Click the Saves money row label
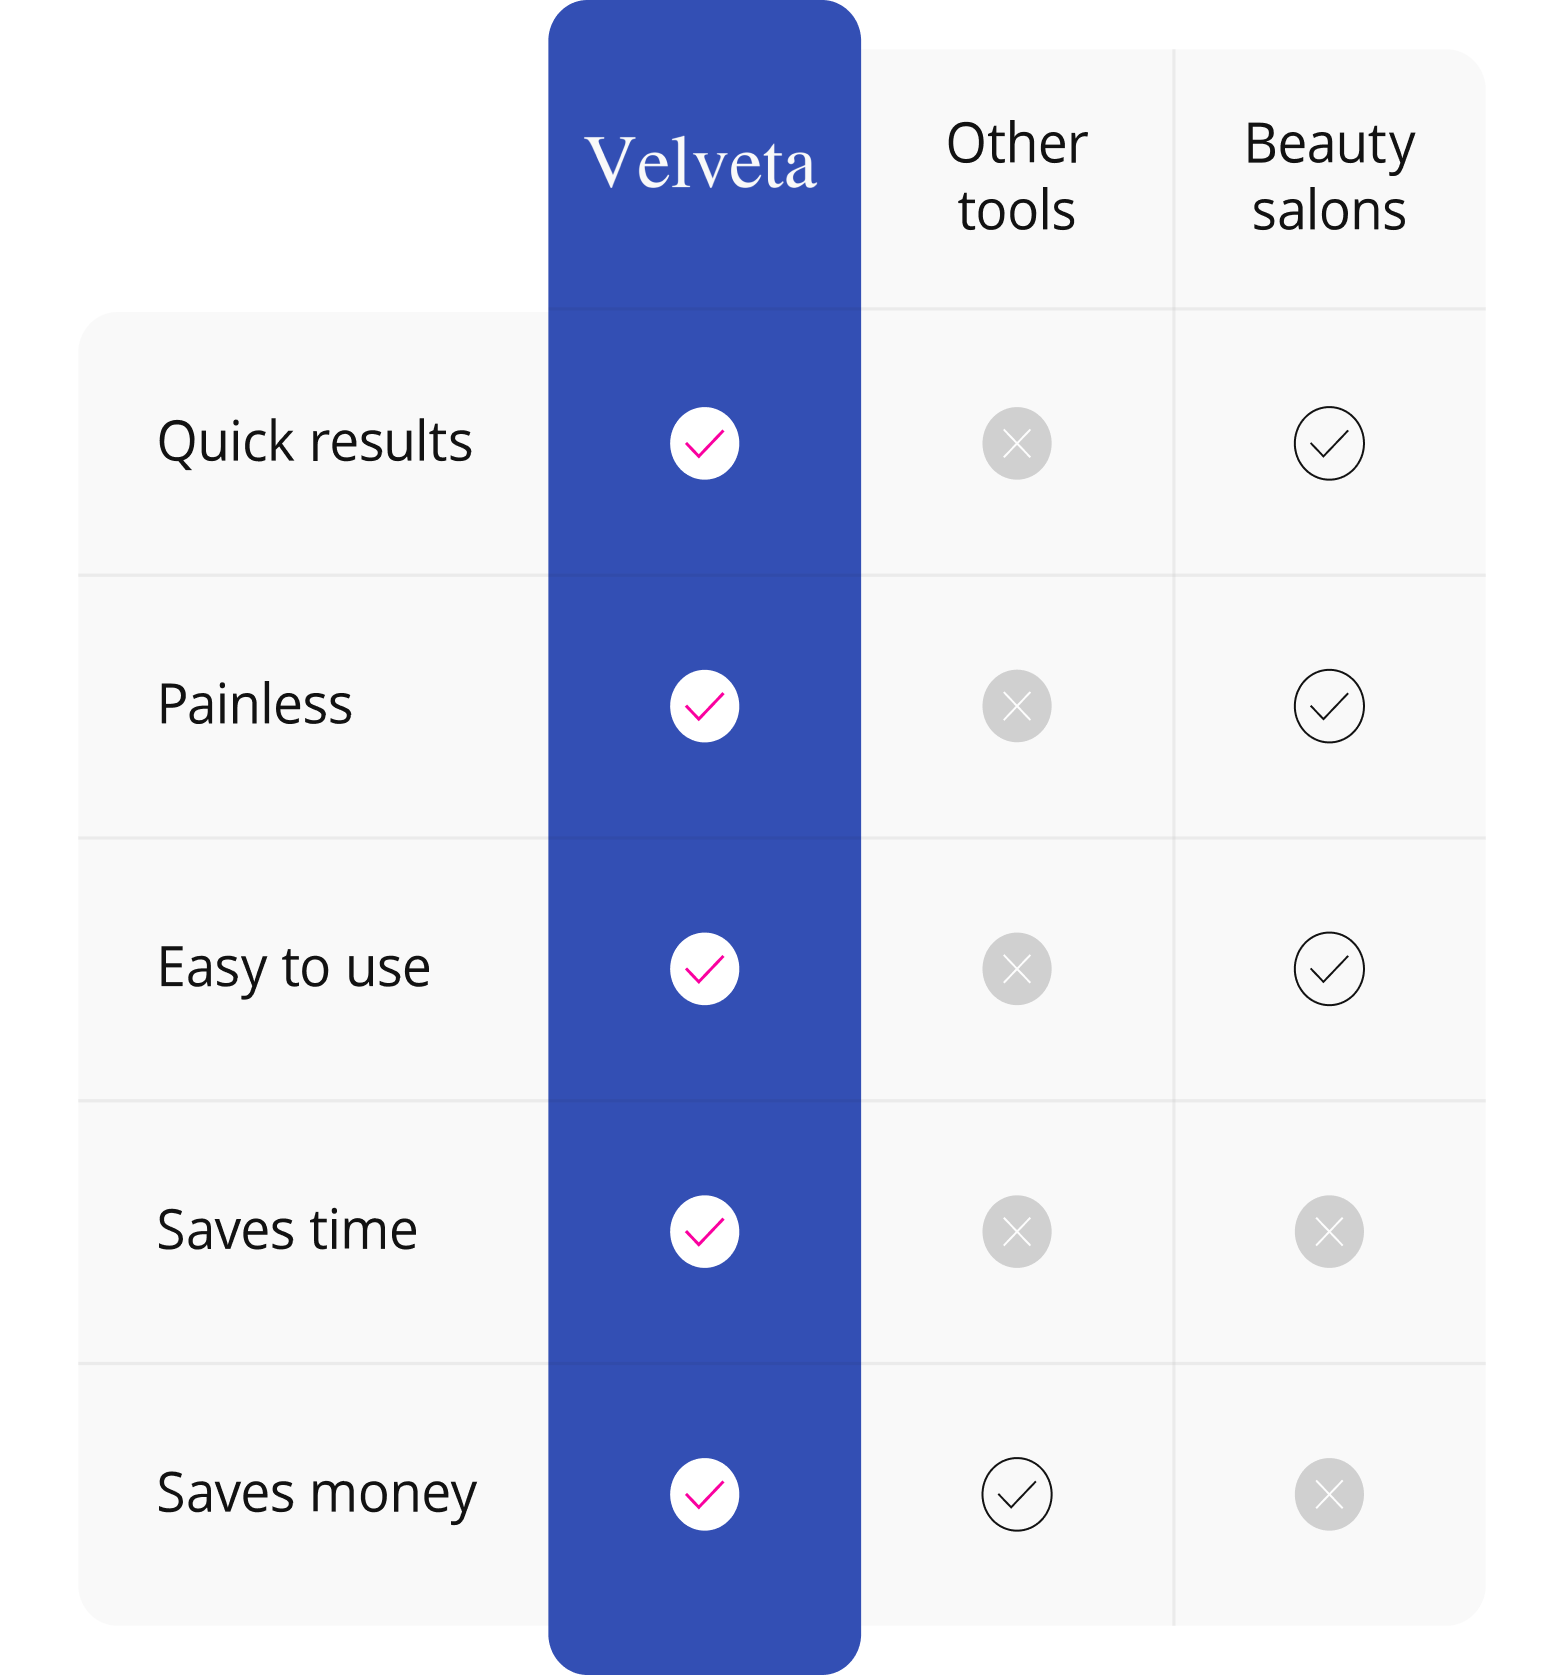Image resolution: width=1564 pixels, height=1675 pixels. 317,1493
